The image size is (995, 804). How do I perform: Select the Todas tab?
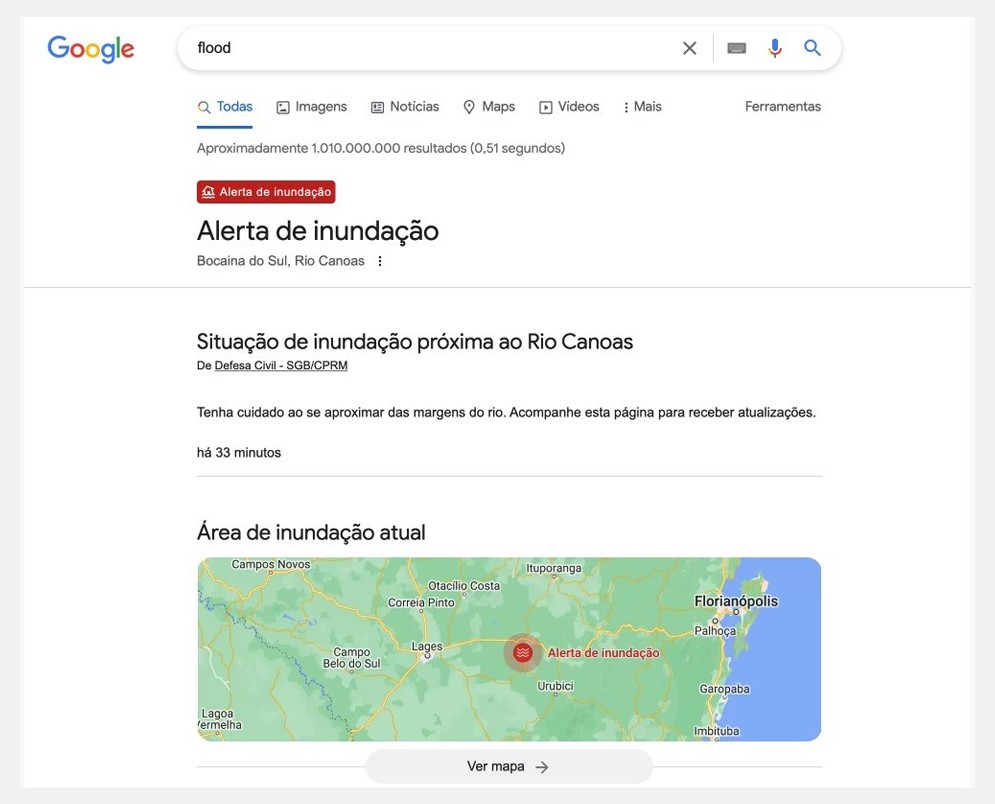coord(225,107)
